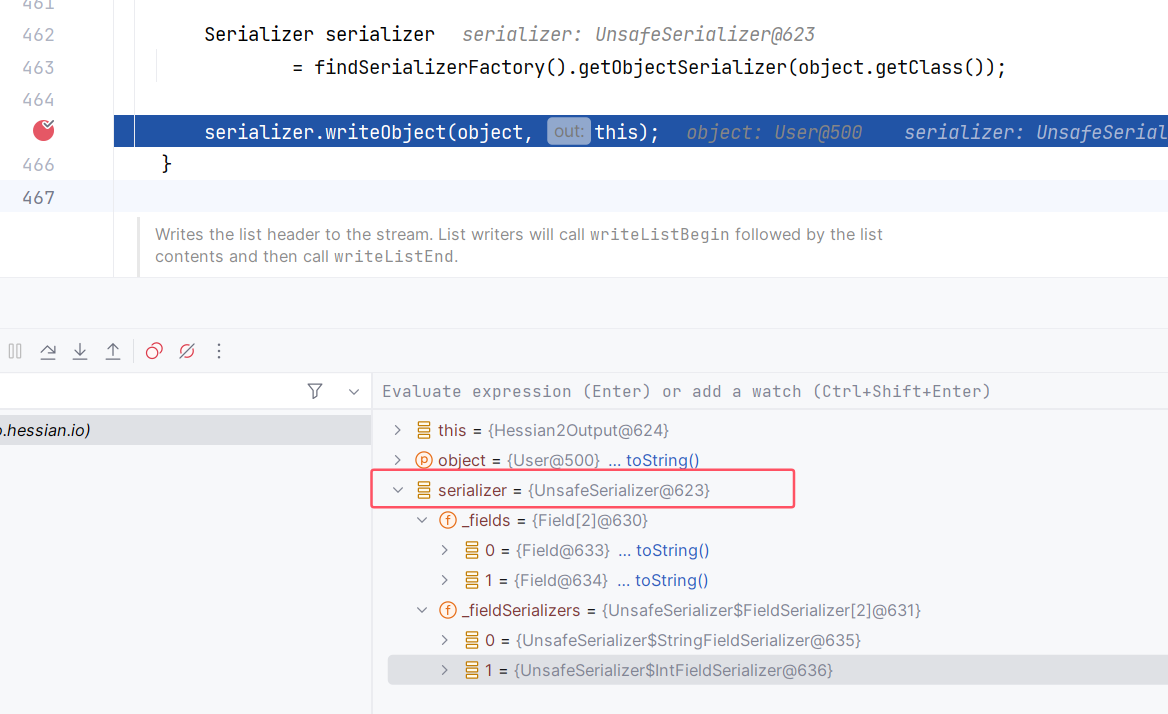The image size is (1168, 714).
Task: Toggle the Mute Breakpoints button
Action: pyautogui.click(x=186, y=351)
